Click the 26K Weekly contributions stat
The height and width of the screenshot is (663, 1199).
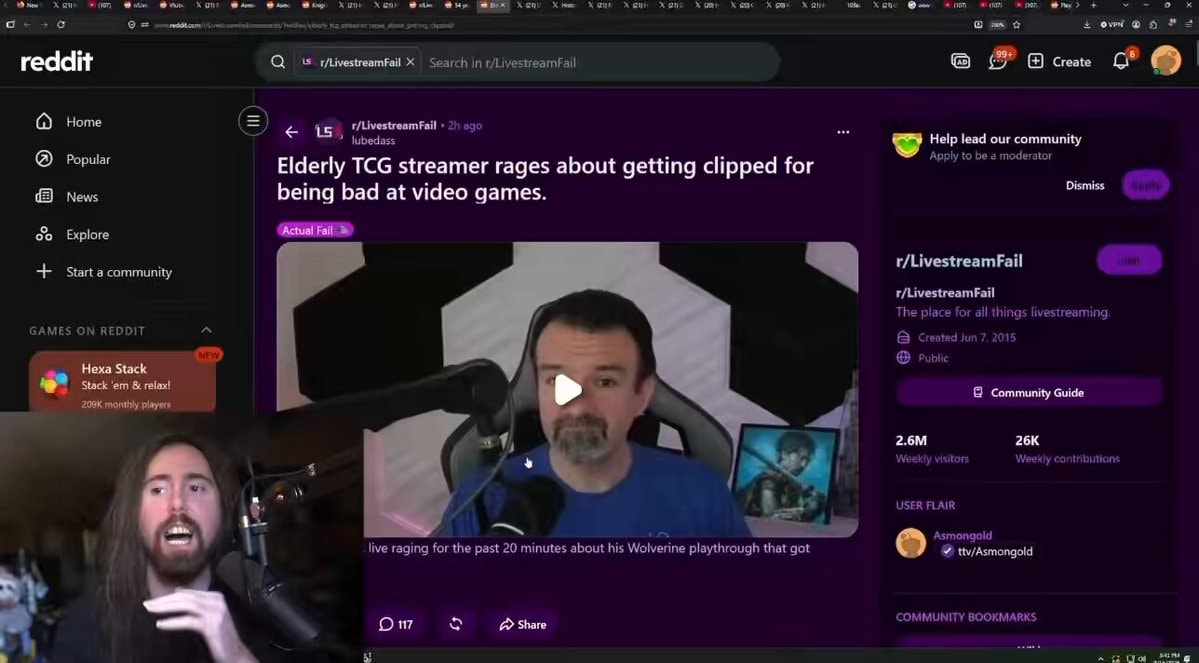(1067, 449)
